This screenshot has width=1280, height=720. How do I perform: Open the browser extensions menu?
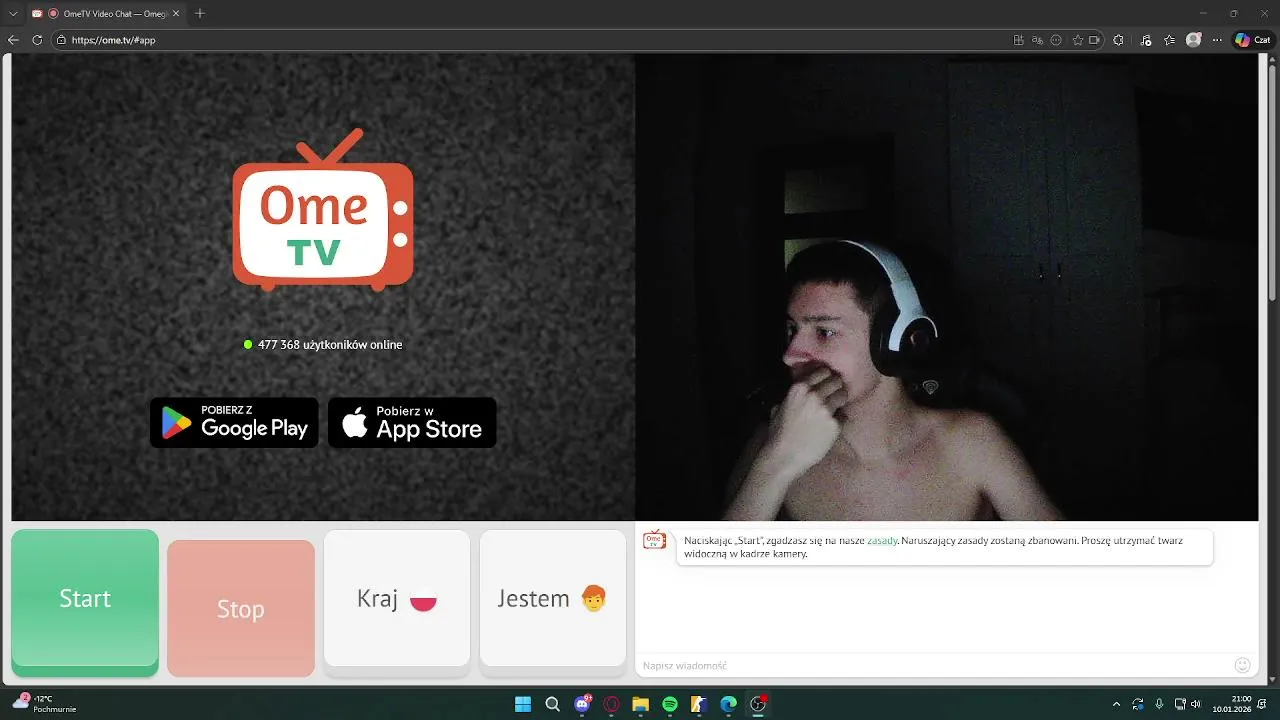1118,40
